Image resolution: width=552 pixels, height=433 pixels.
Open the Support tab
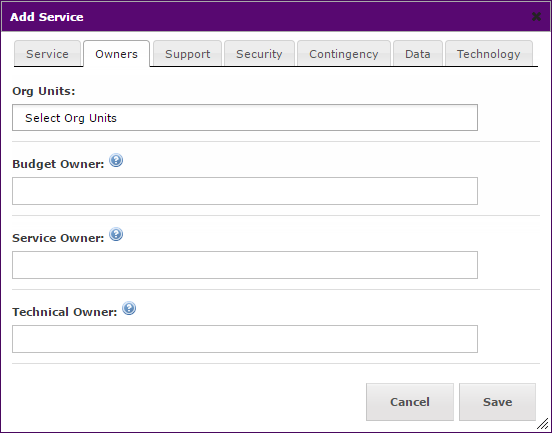click(188, 54)
